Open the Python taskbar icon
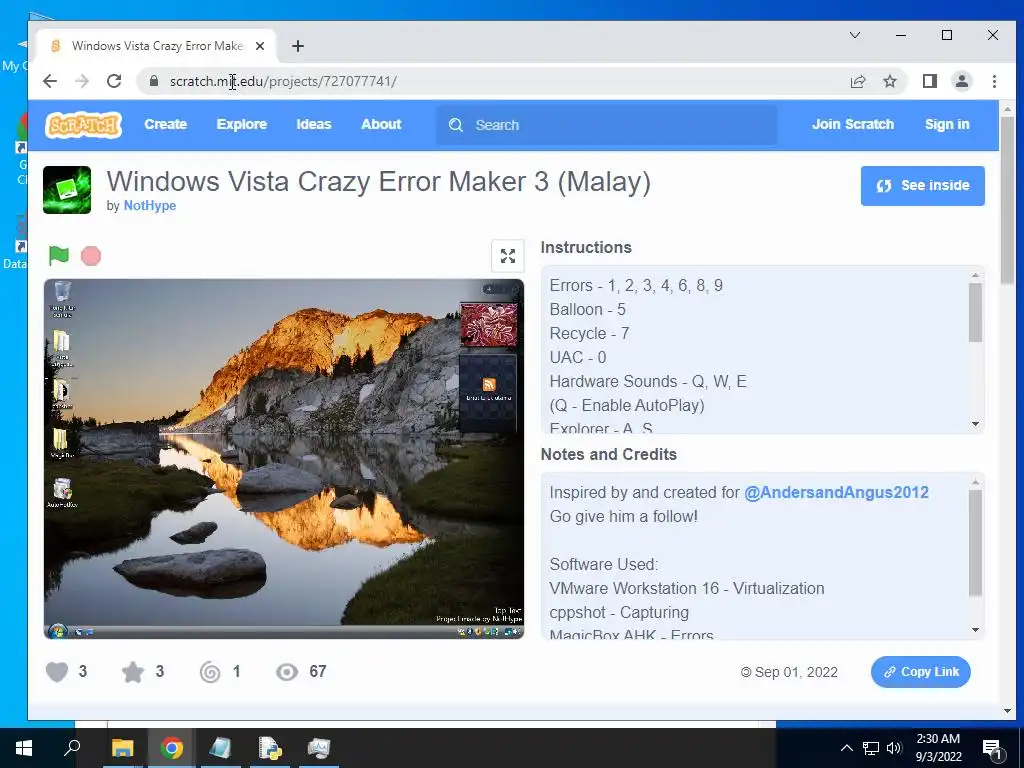Screen dimensions: 1024x768 point(270,748)
